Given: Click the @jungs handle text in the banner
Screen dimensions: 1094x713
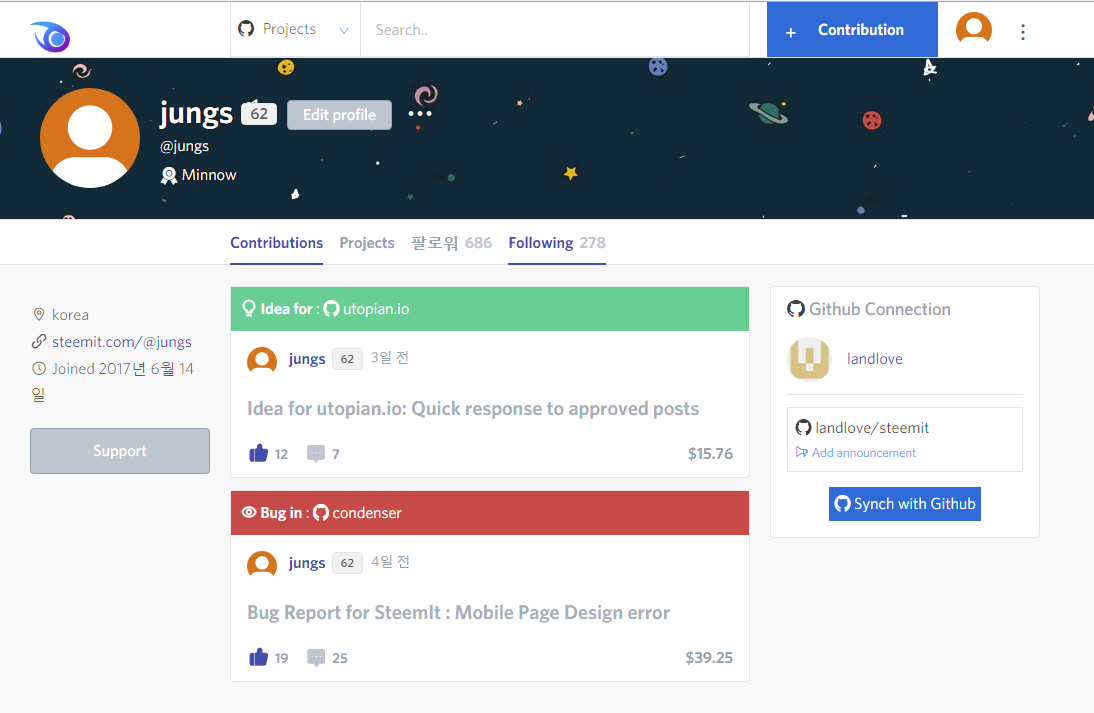Looking at the screenshot, I should tap(184, 147).
